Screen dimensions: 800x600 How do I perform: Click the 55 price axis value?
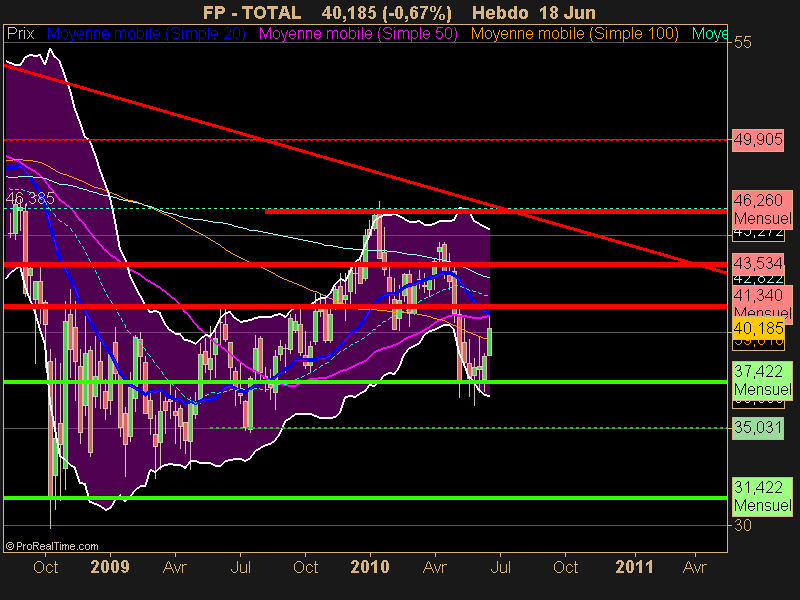[x=742, y=42]
